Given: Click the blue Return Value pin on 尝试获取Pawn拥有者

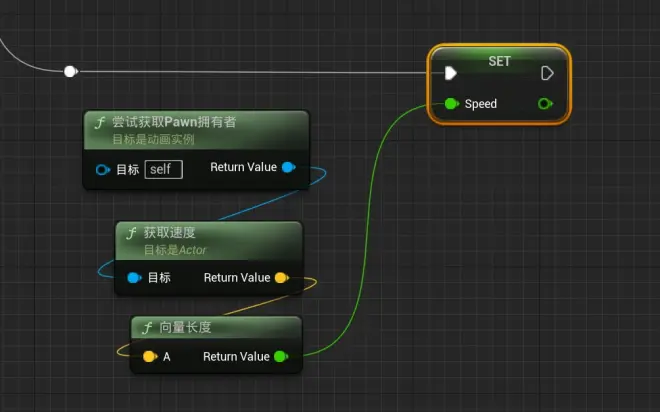Looking at the screenshot, I should click(x=288, y=167).
